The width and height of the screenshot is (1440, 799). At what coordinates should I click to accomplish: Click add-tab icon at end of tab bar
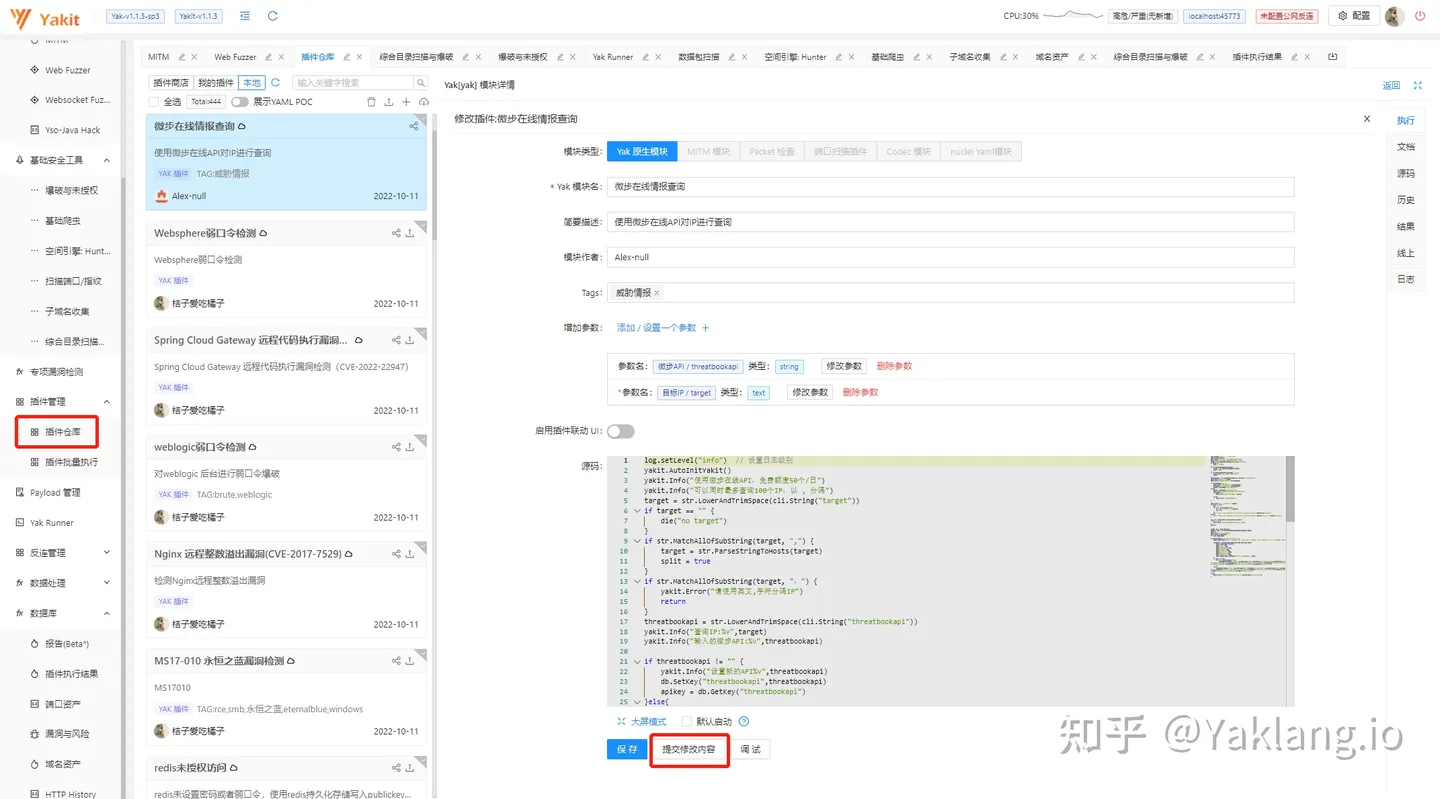point(1332,57)
